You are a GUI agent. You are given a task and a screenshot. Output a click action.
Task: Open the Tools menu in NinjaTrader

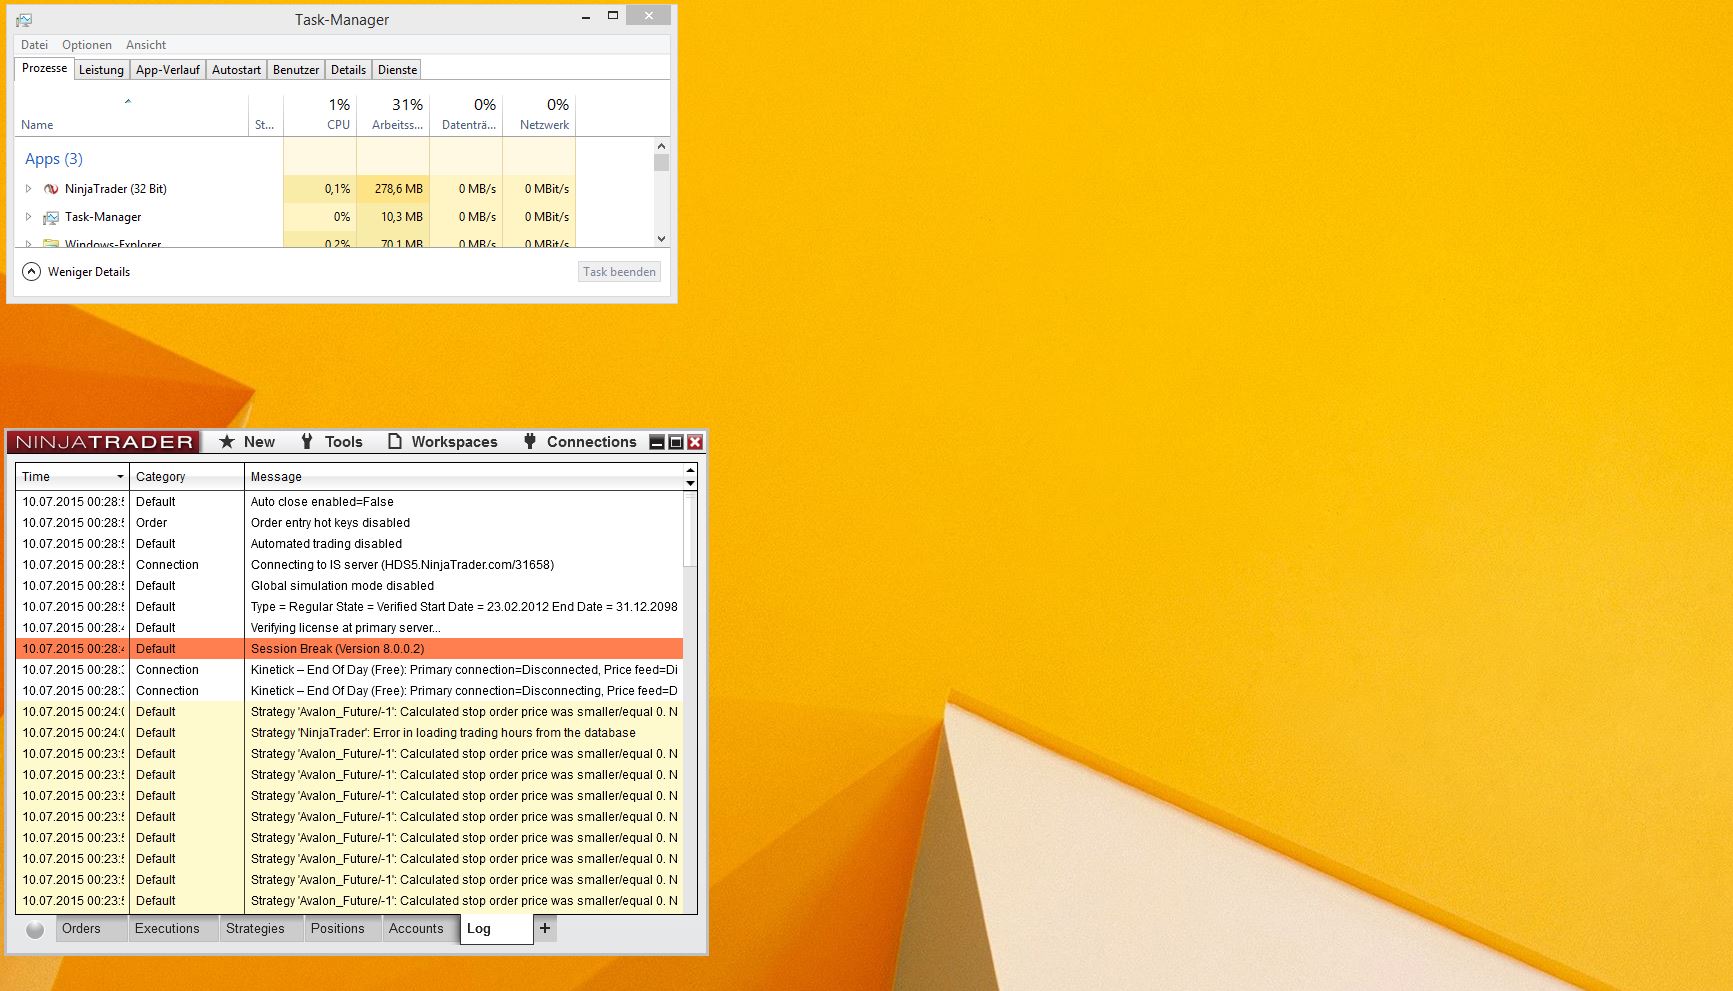(332, 442)
